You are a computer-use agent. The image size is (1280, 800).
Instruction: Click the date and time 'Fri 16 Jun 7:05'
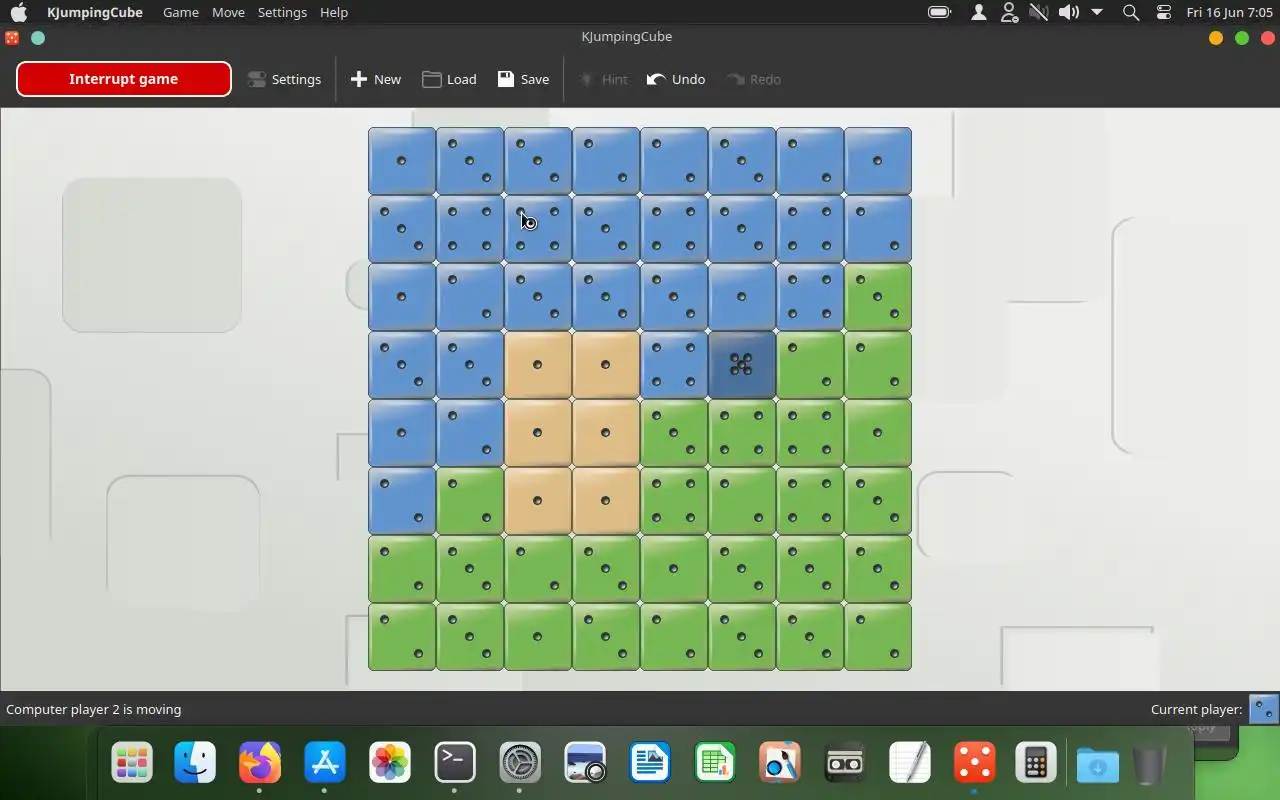(x=1229, y=12)
